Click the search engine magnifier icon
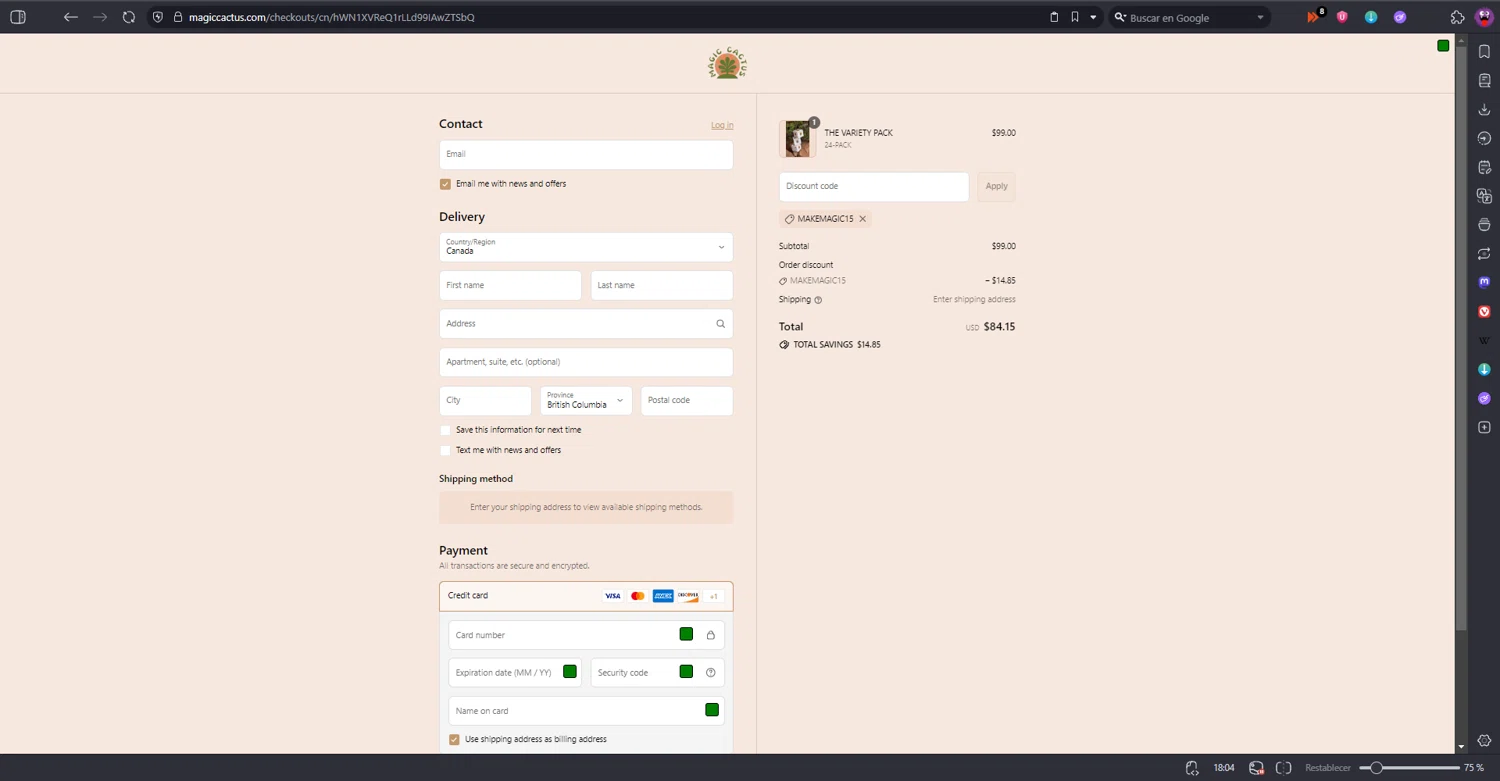The height and width of the screenshot is (781, 1500). [1120, 17]
